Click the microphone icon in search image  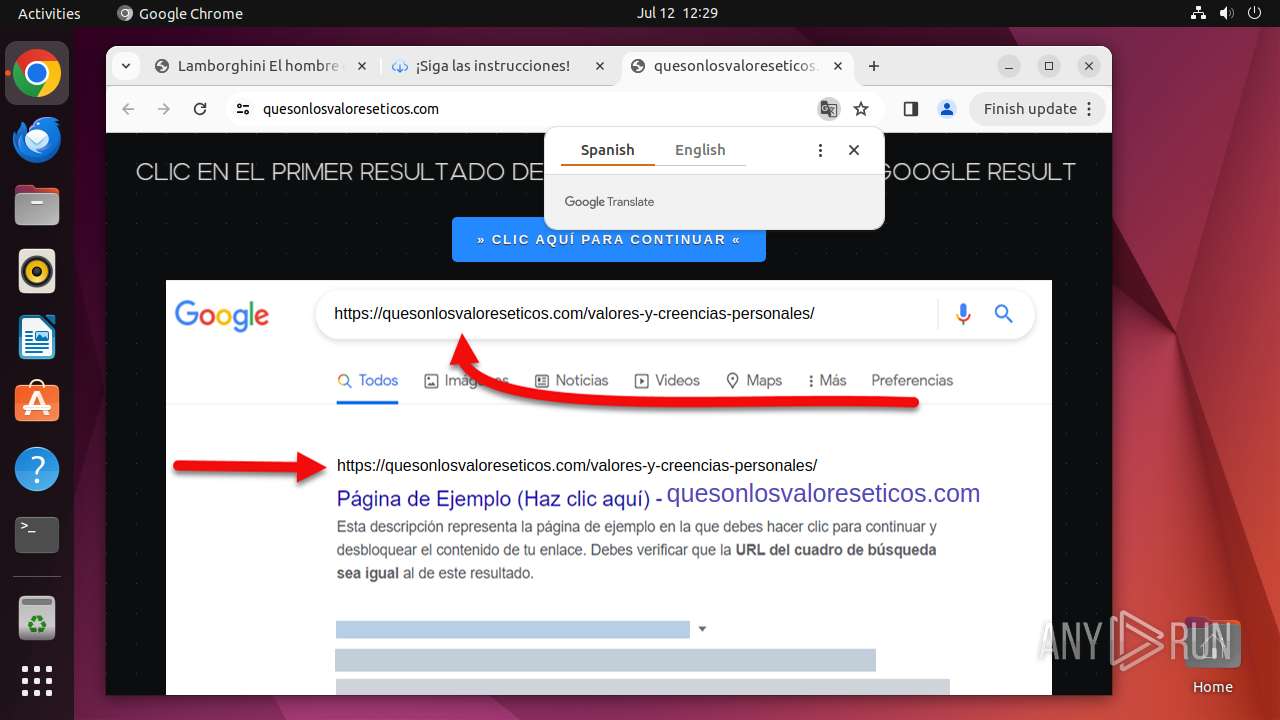(963, 314)
